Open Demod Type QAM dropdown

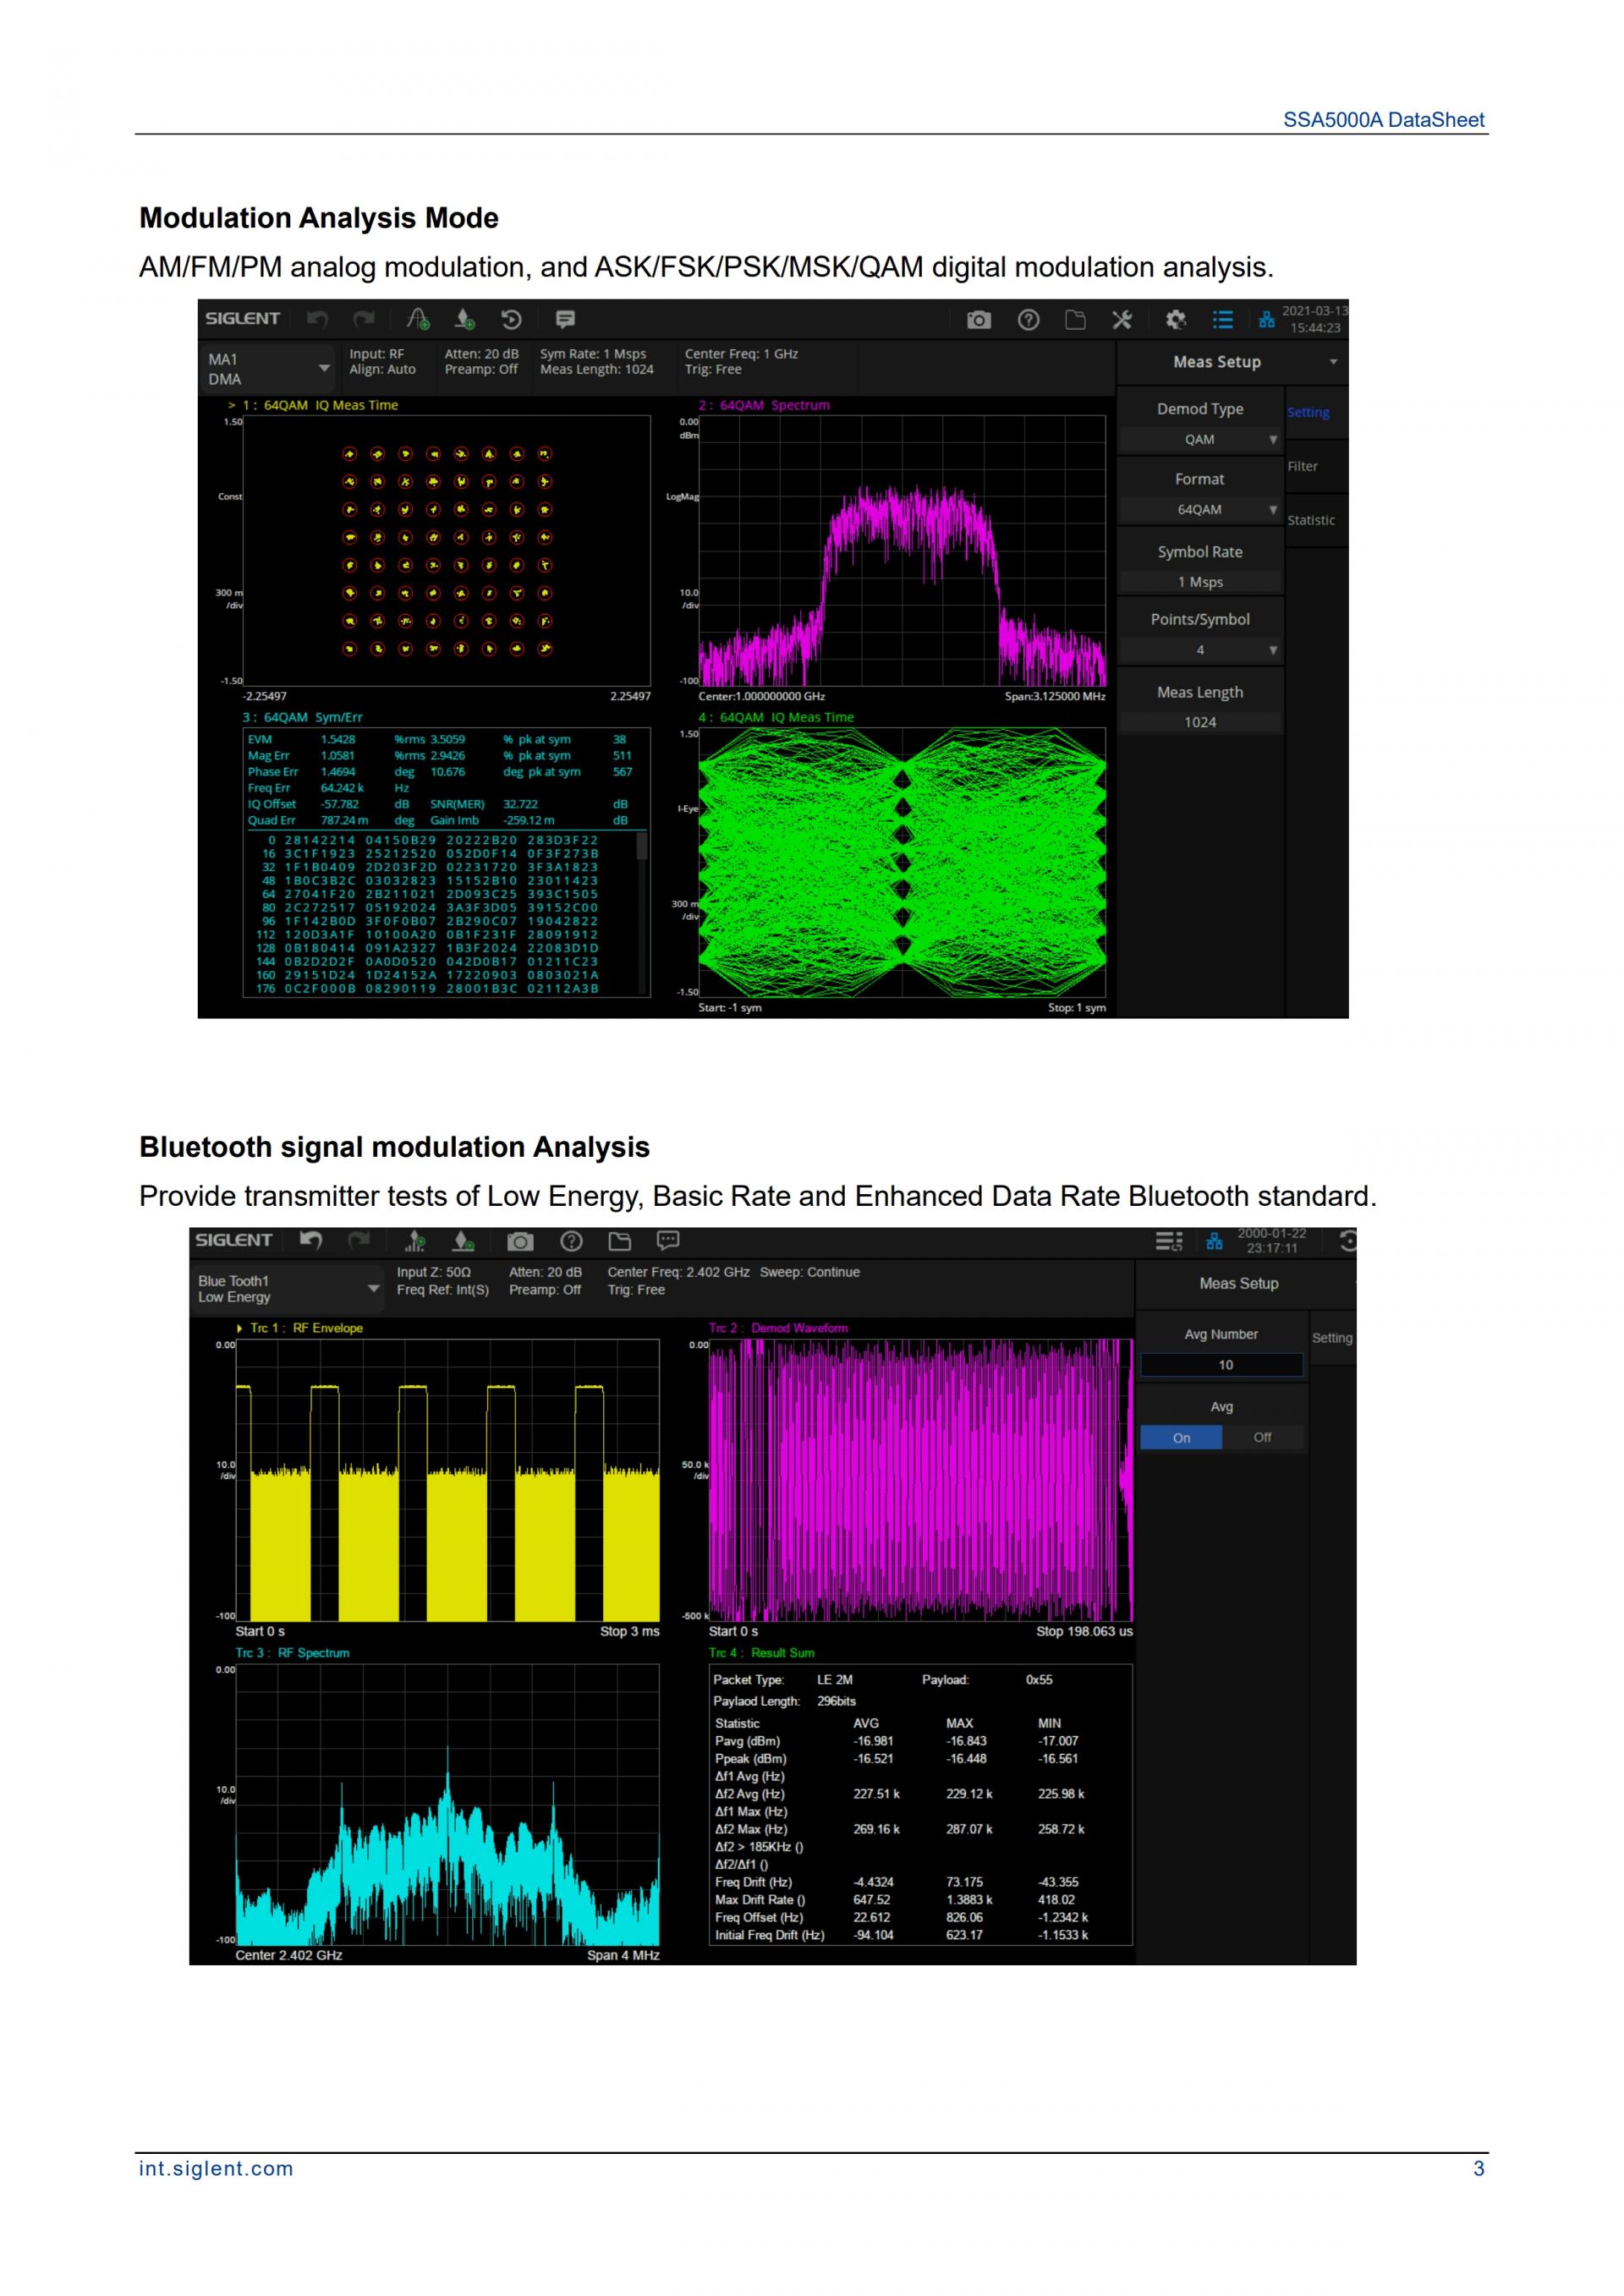[x=1200, y=440]
